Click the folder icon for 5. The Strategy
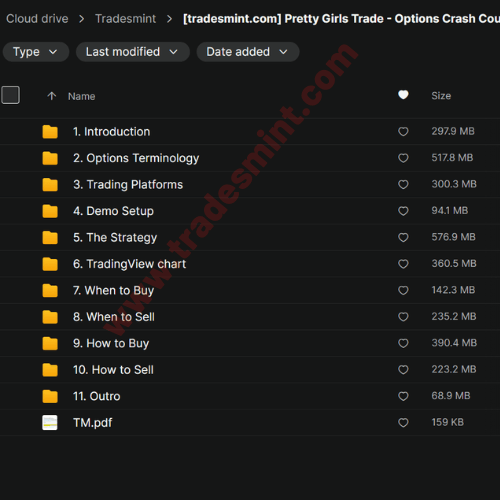The width and height of the screenshot is (500, 500). click(50, 237)
